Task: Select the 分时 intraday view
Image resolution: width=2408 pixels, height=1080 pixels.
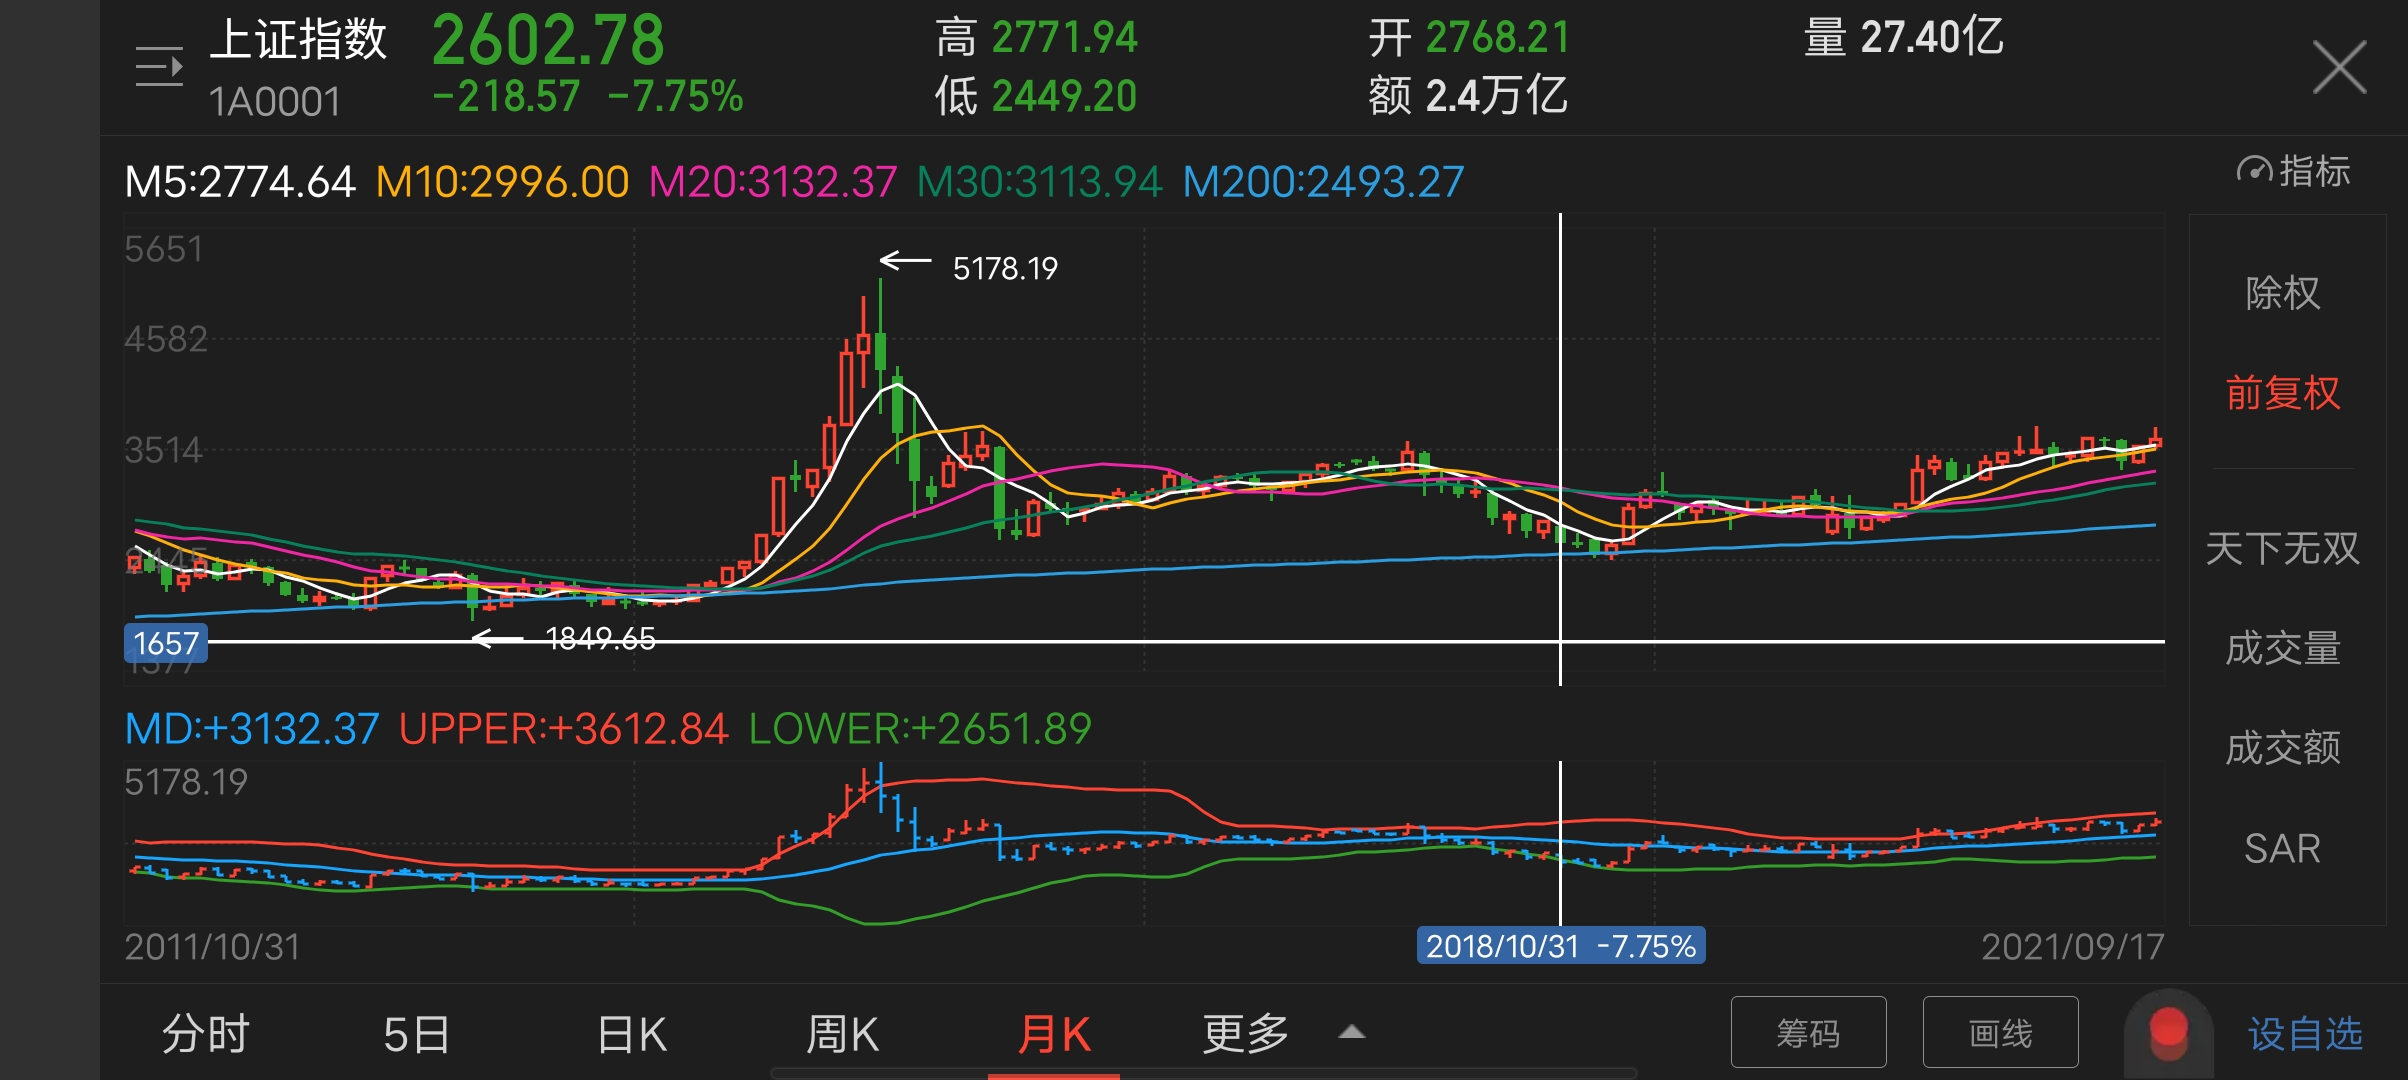Action: 205,1033
